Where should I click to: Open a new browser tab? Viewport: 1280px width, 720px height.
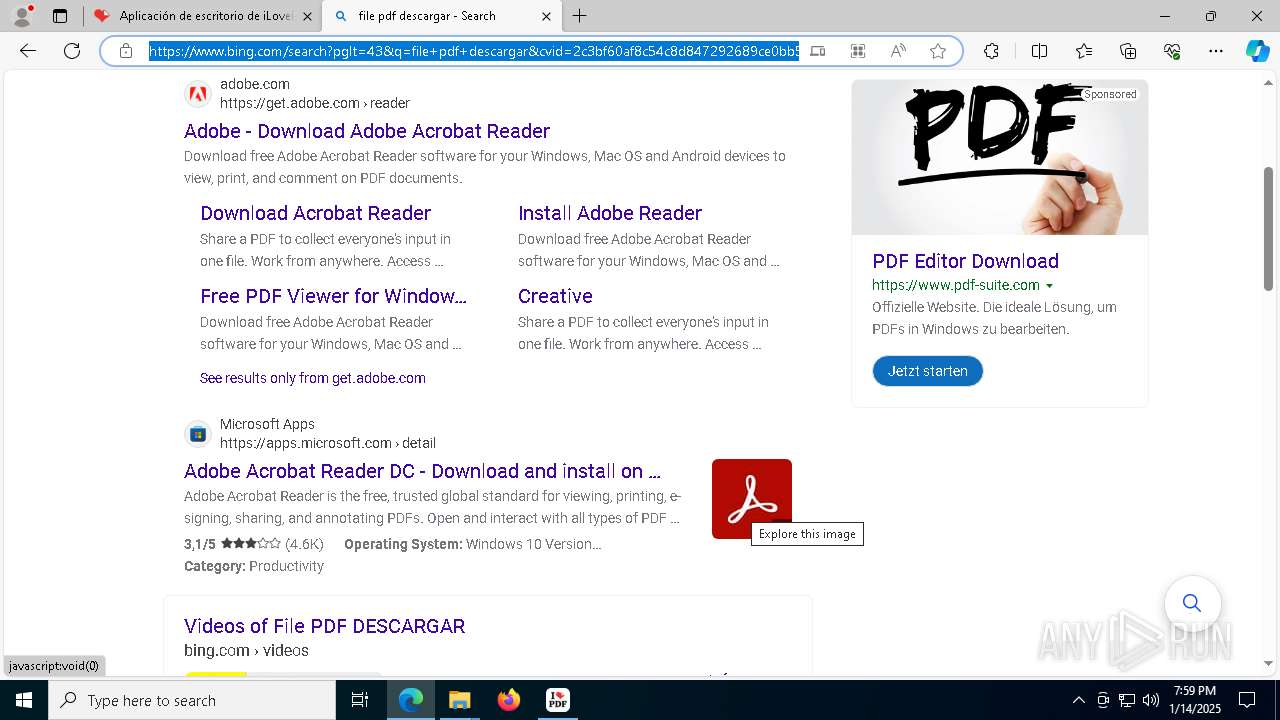580,16
